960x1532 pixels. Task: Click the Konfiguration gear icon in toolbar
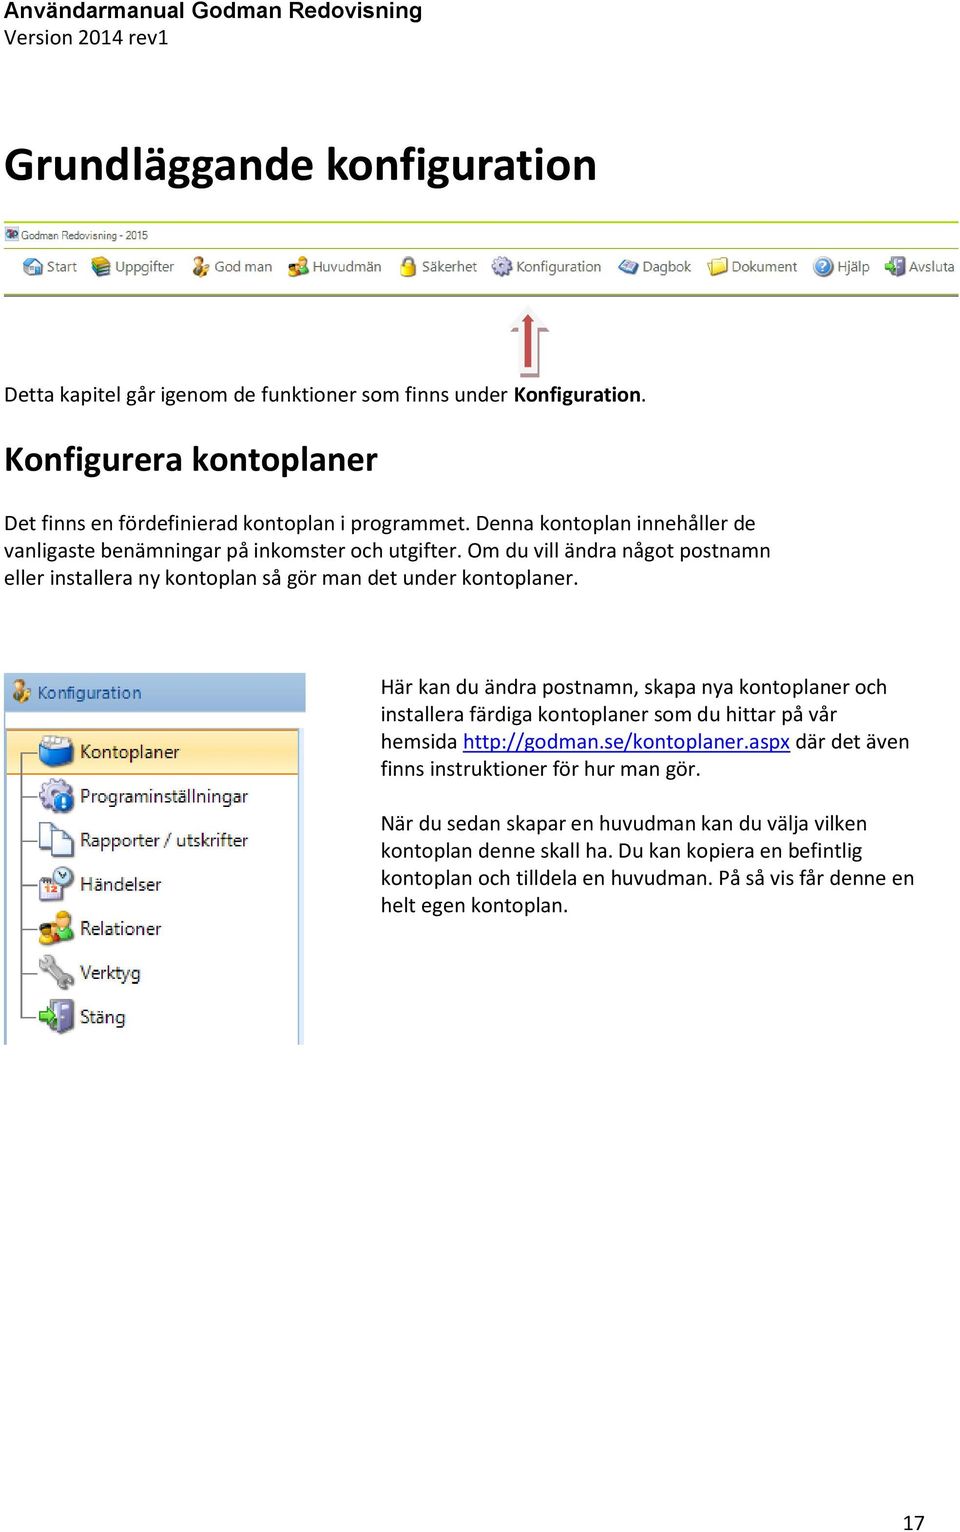[502, 267]
